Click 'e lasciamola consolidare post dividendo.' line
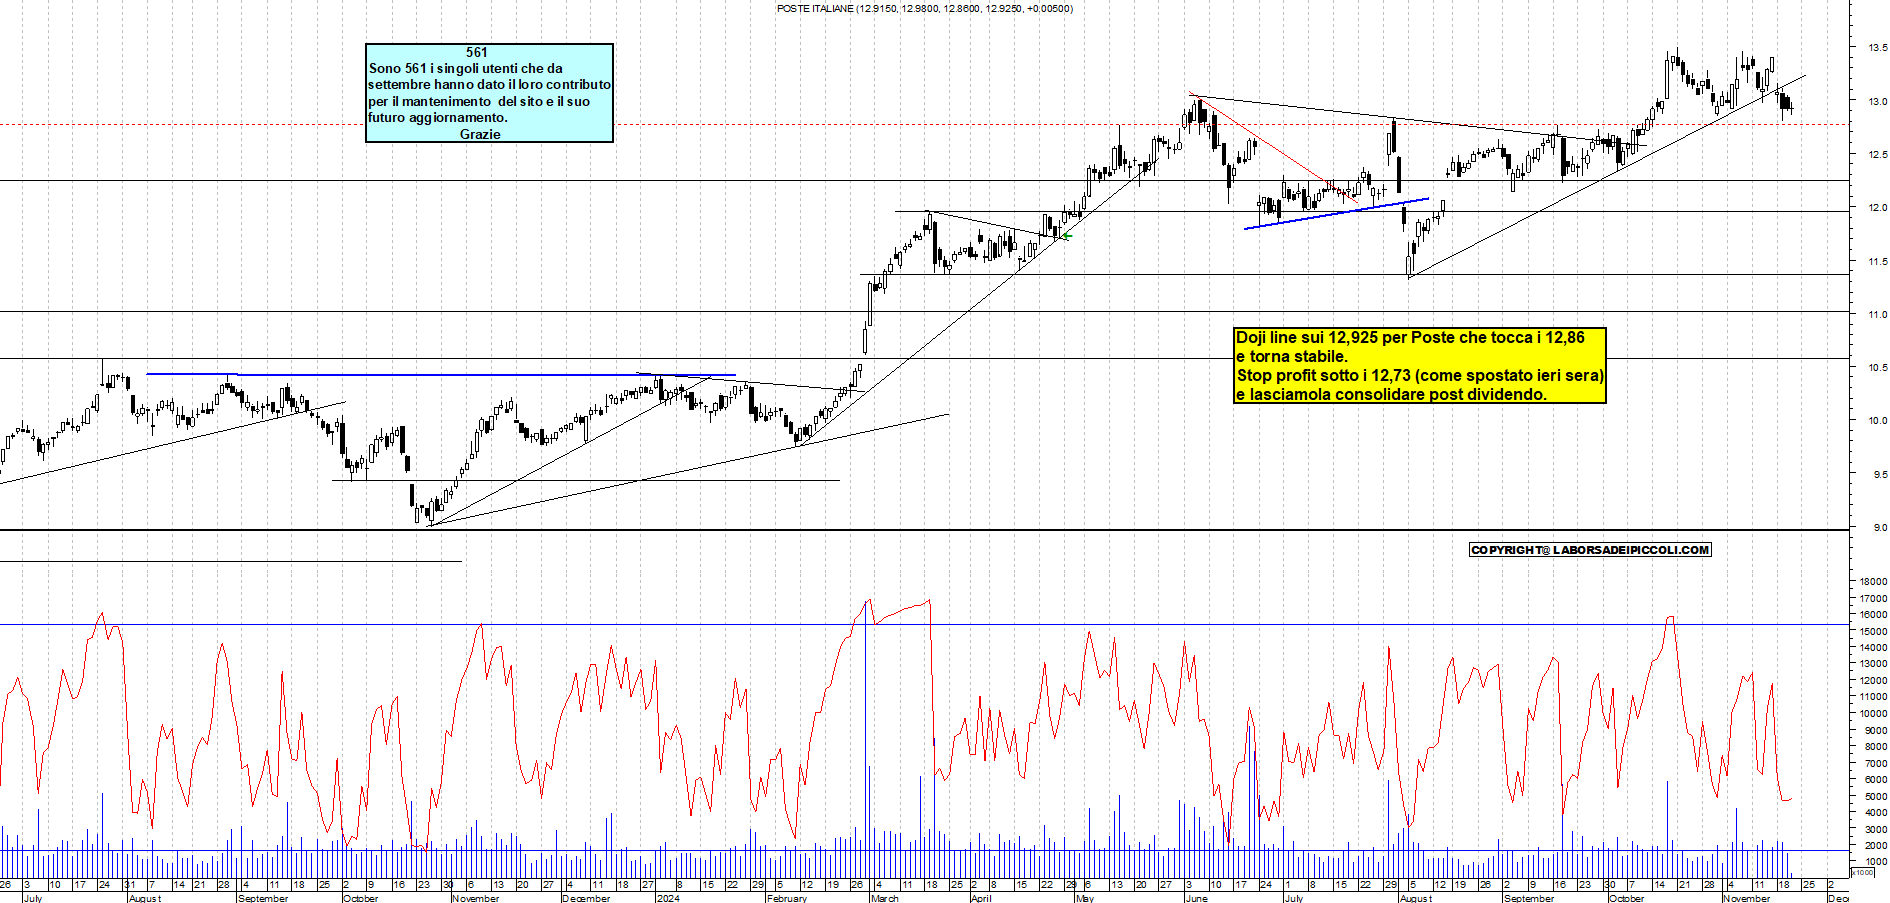 click(1391, 394)
